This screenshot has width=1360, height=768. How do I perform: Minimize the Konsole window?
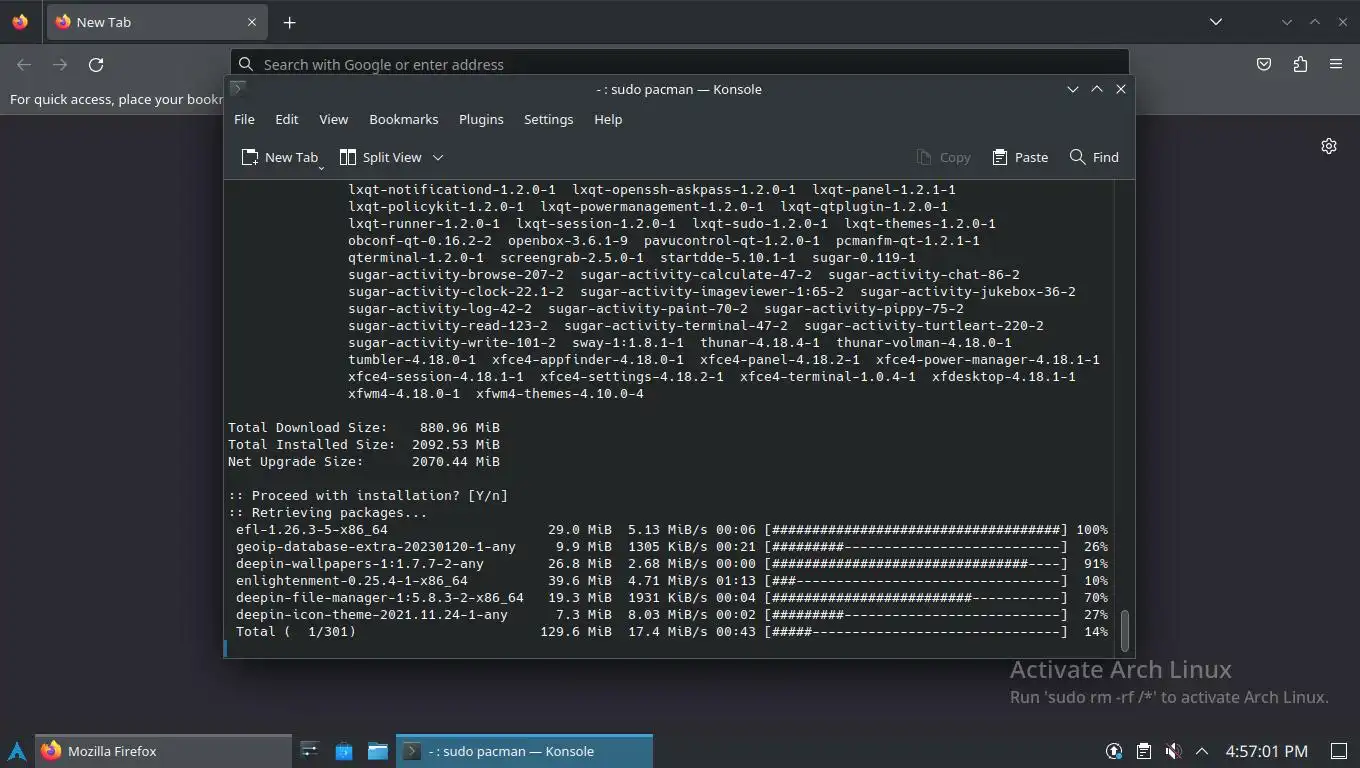(x=1072, y=89)
